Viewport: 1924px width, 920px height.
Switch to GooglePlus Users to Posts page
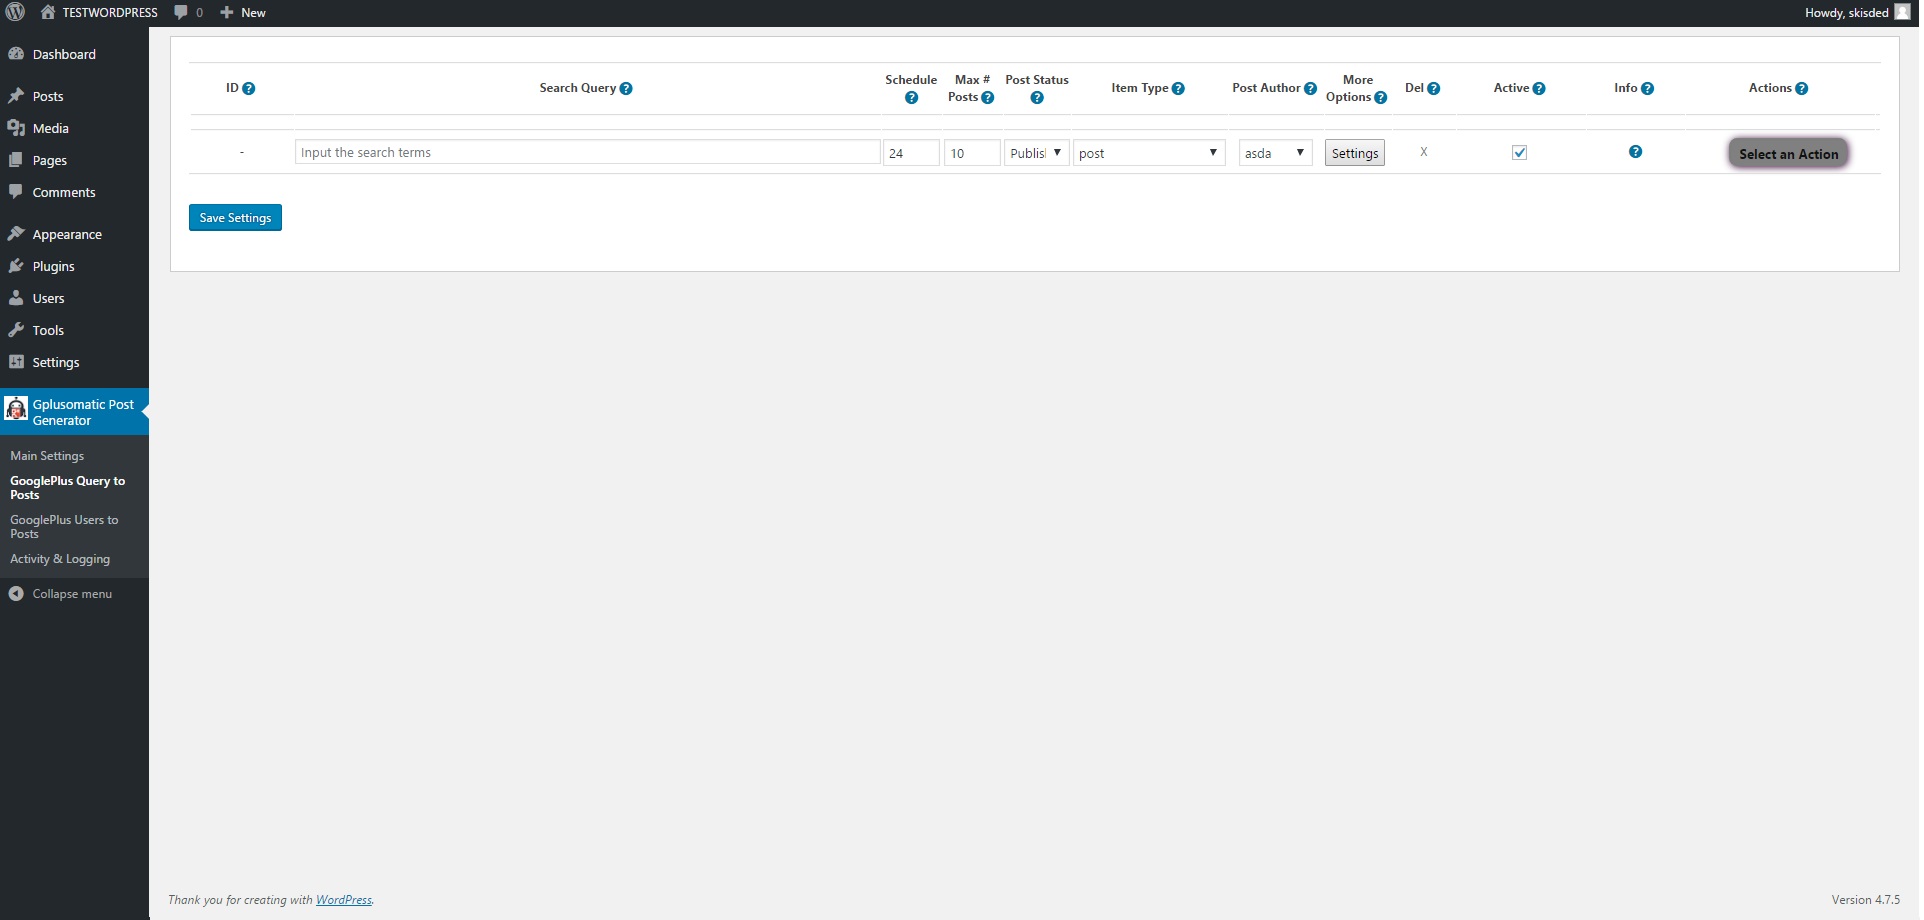(64, 526)
